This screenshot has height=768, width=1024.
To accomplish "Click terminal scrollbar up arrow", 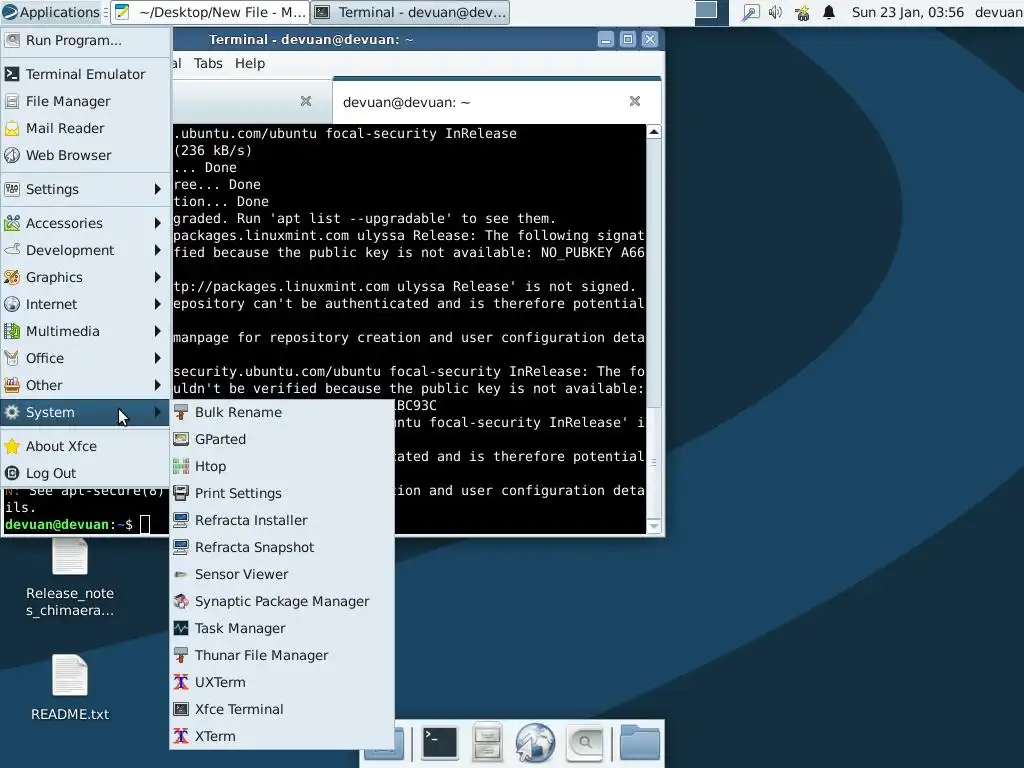I will (x=654, y=132).
